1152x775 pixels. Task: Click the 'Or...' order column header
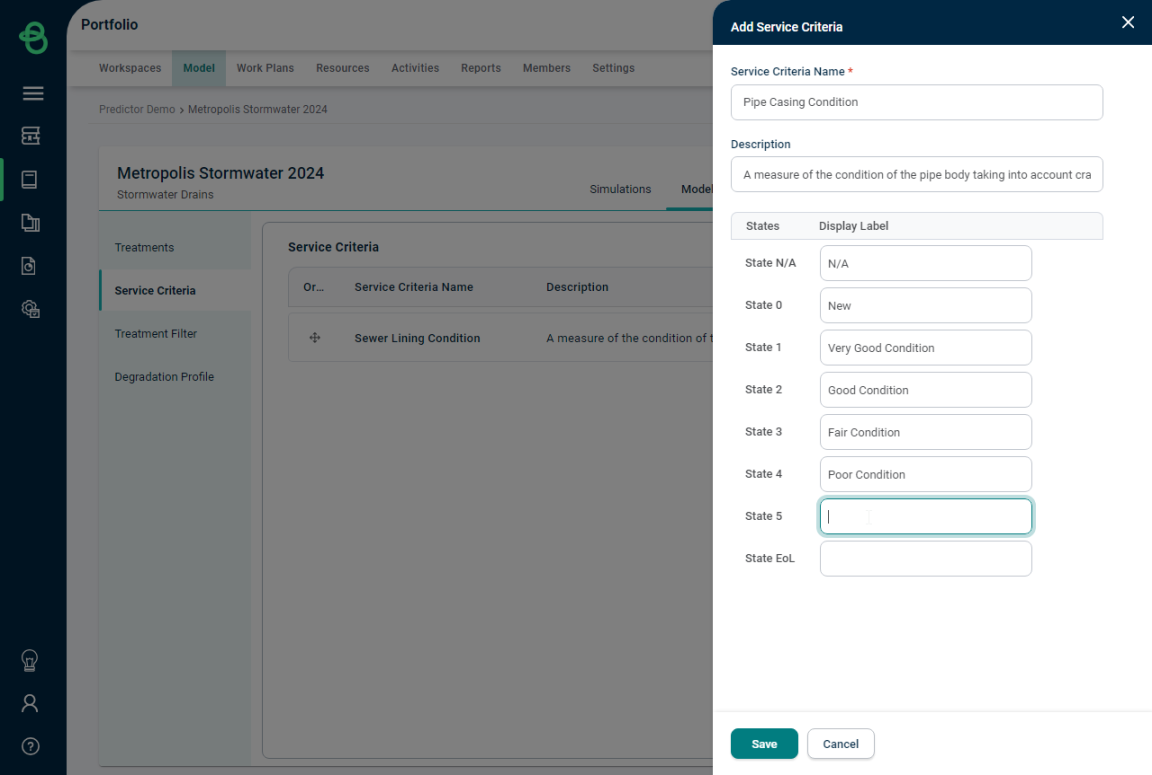pos(314,287)
